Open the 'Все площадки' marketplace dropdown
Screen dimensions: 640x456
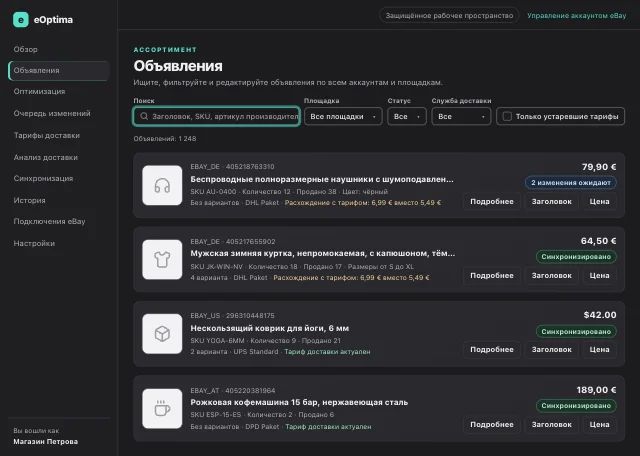343,116
